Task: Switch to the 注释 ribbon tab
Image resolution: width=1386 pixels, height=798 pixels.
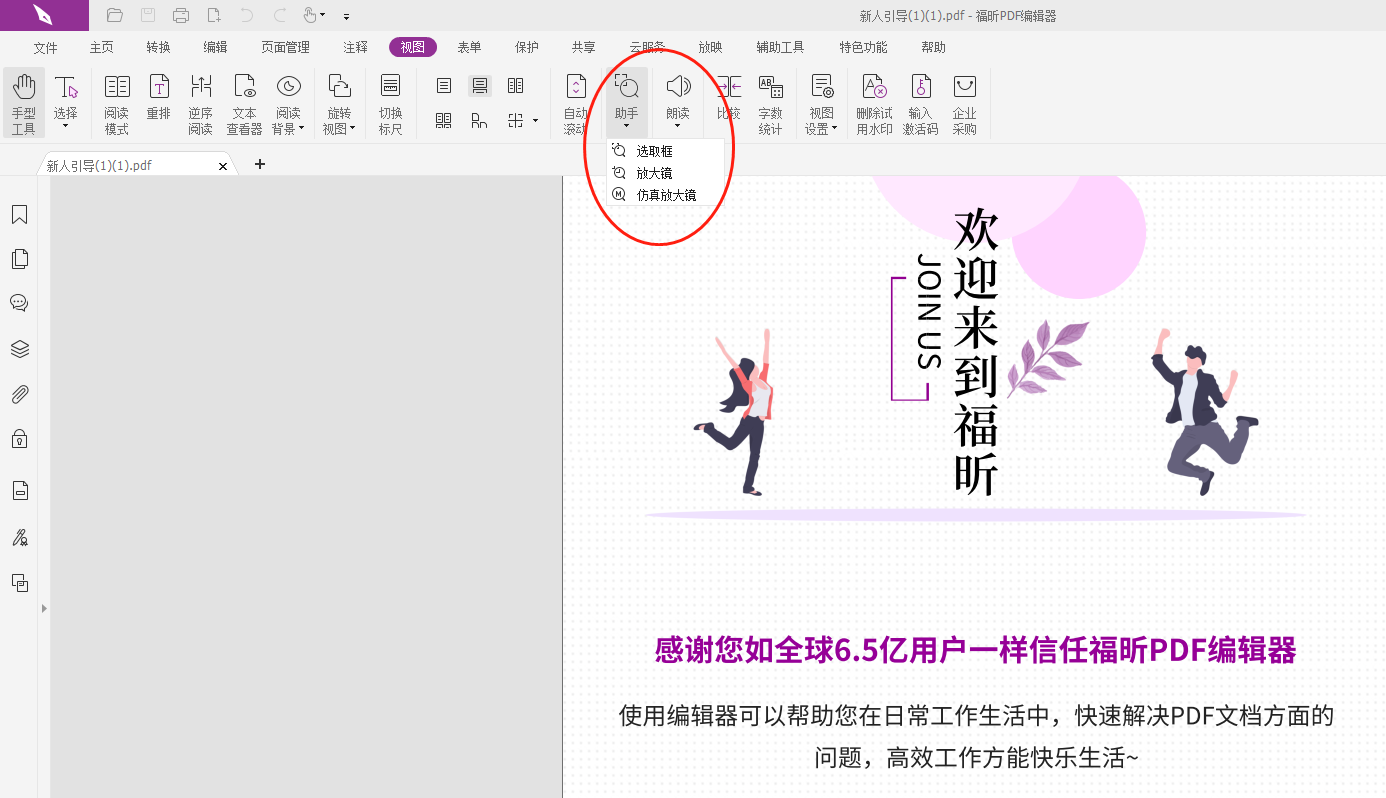Action: (x=354, y=46)
